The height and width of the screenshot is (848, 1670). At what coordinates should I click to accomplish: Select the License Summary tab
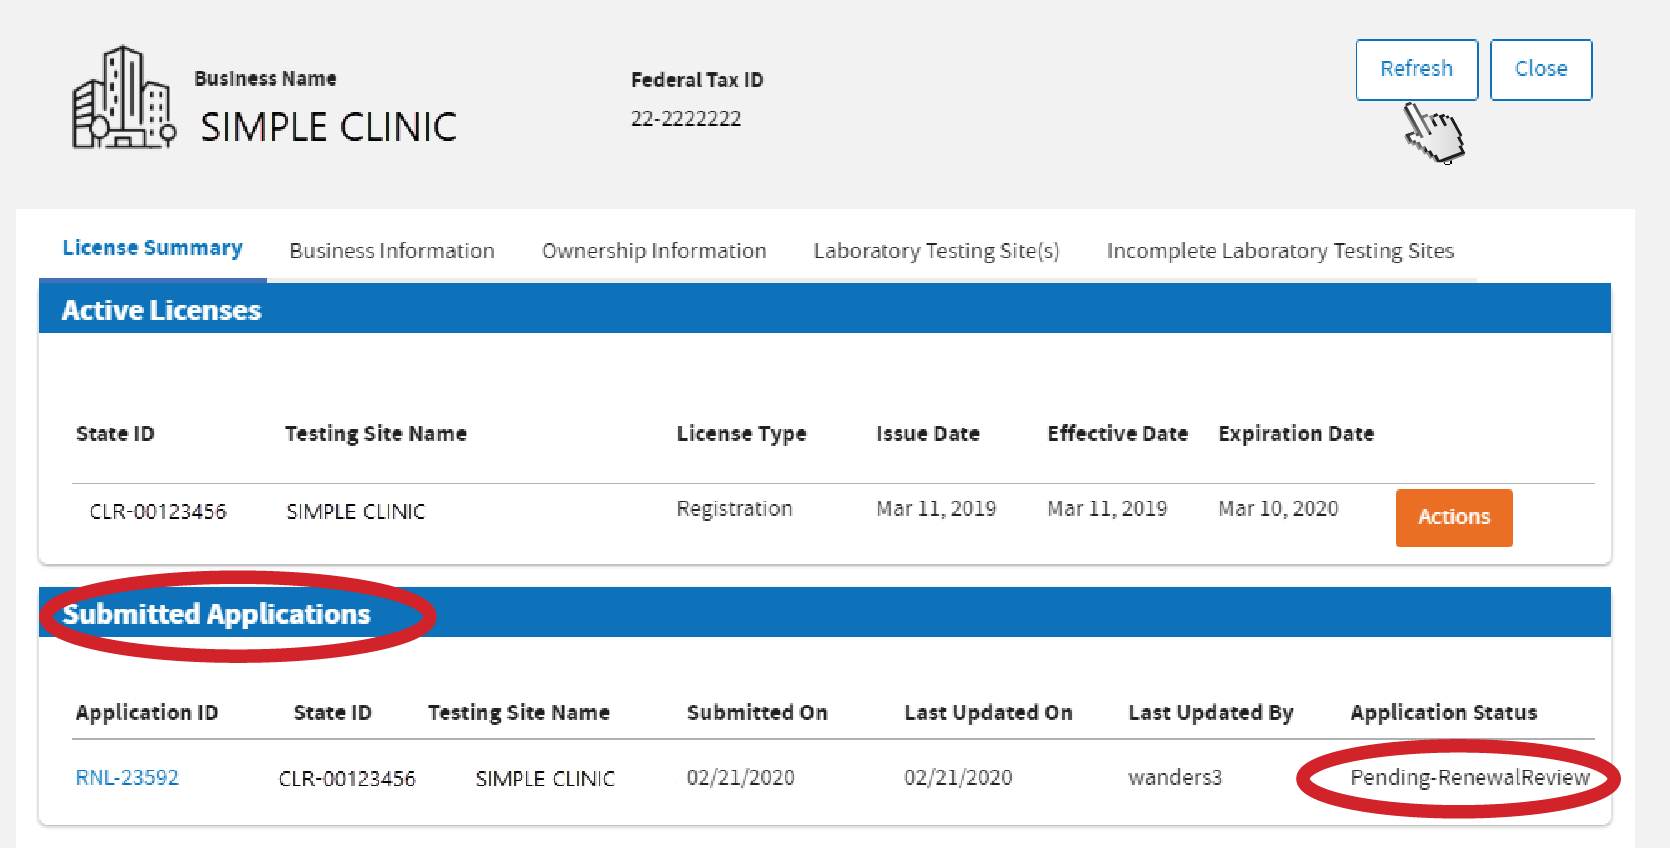click(x=152, y=248)
